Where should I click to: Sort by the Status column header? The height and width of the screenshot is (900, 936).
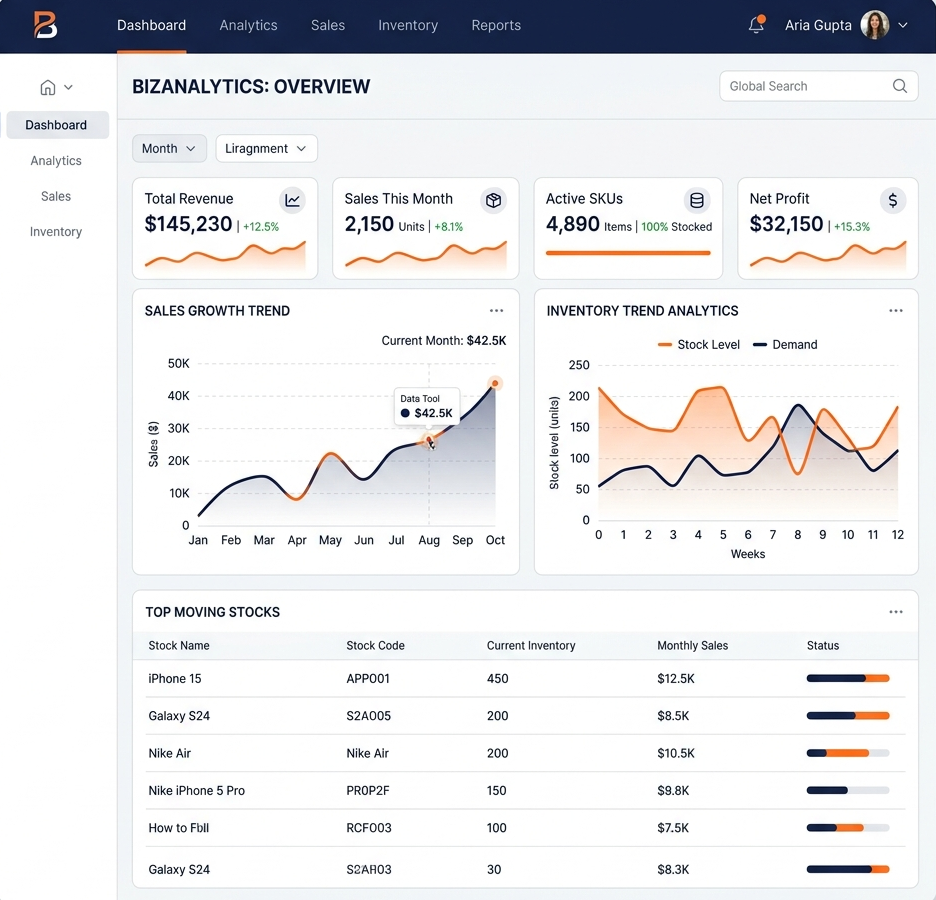[x=823, y=645]
